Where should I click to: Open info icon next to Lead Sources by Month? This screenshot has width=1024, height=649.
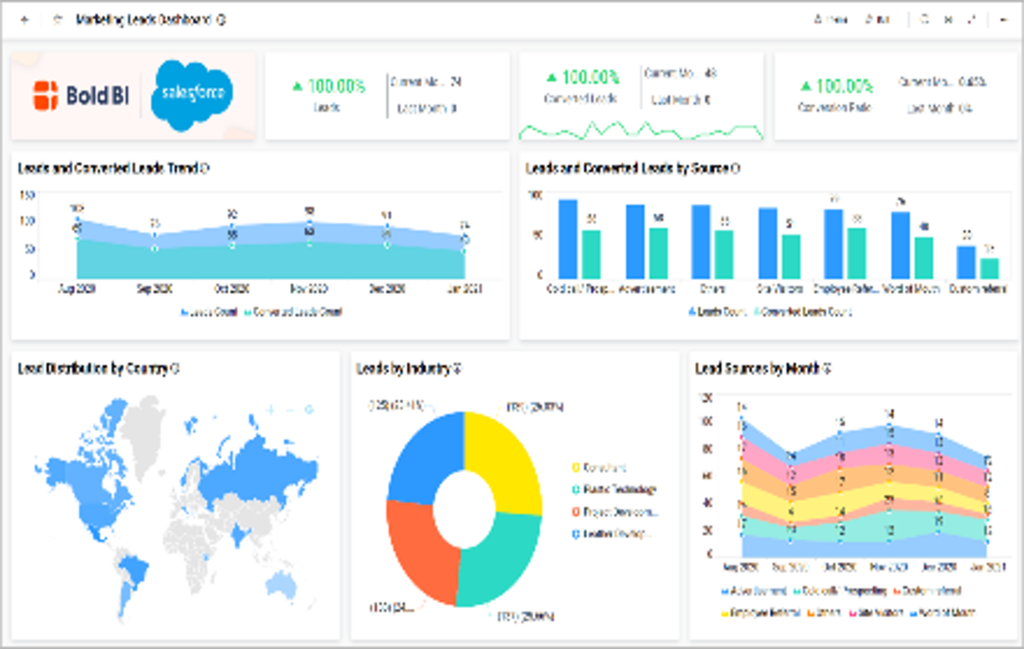click(827, 369)
